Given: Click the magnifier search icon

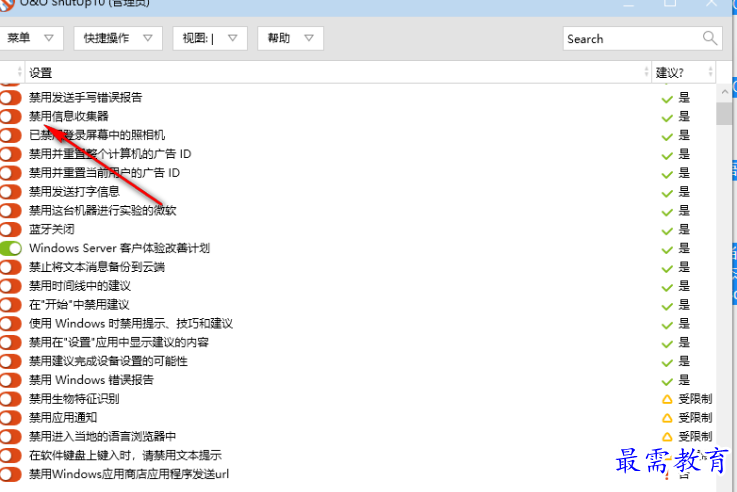Looking at the screenshot, I should (x=710, y=38).
